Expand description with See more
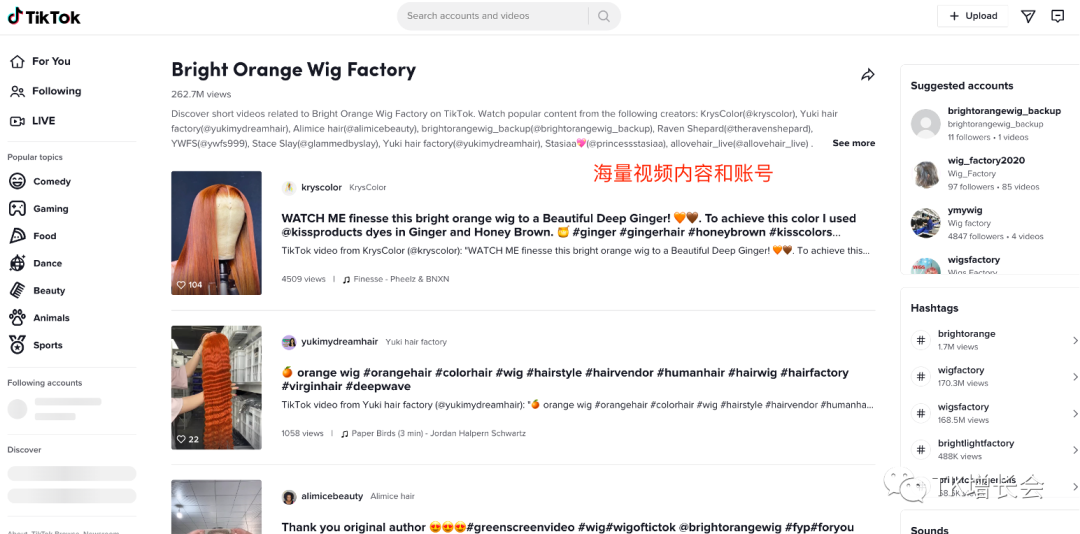Viewport: 1080px width, 534px height. point(853,143)
